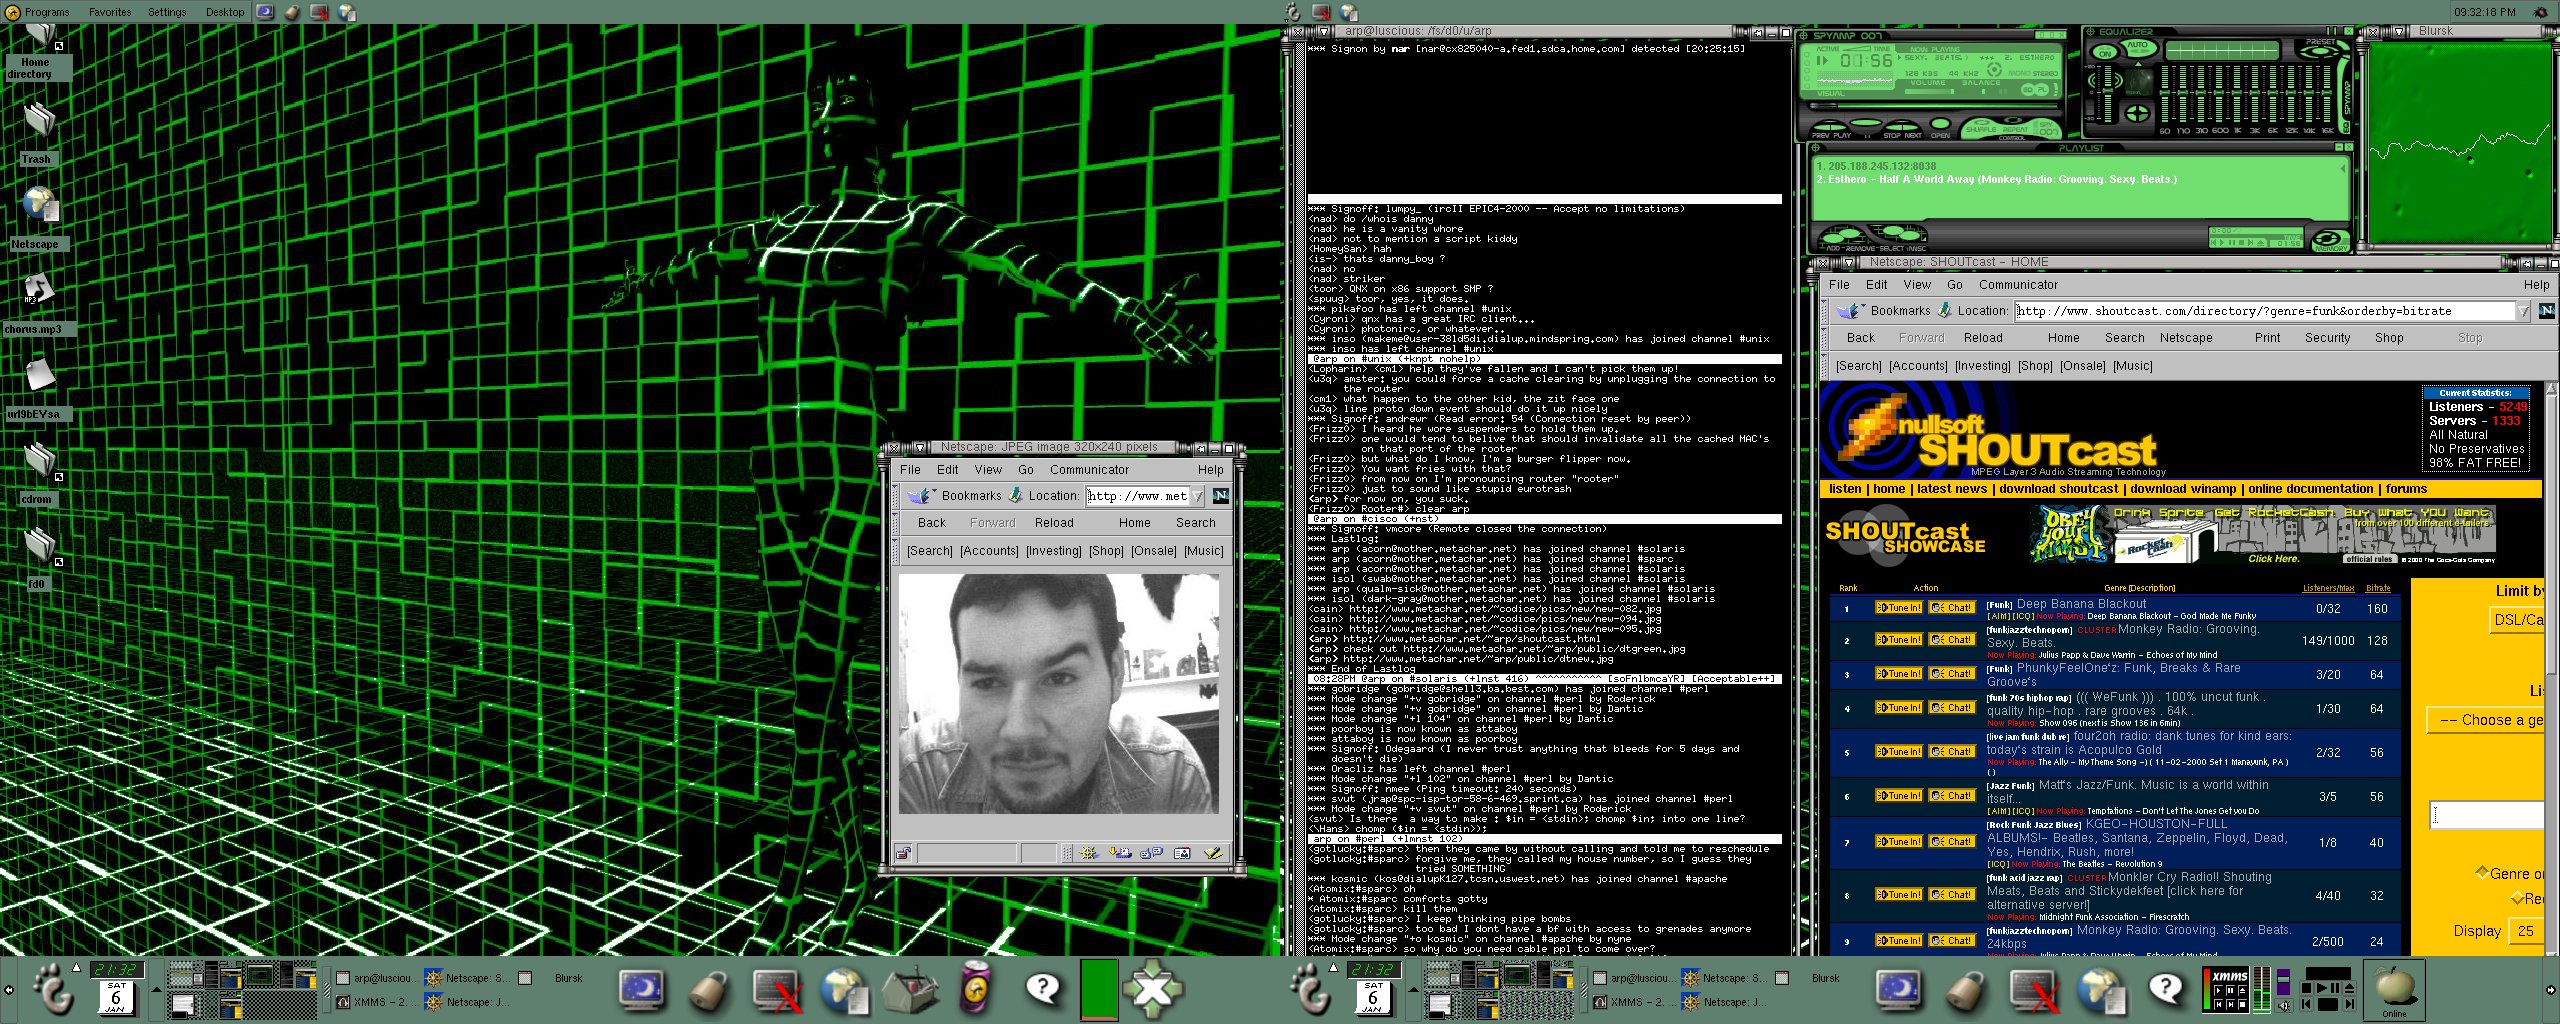Select the Genre radio button
Viewport: 2560px width, 1024px height.
click(2482, 873)
